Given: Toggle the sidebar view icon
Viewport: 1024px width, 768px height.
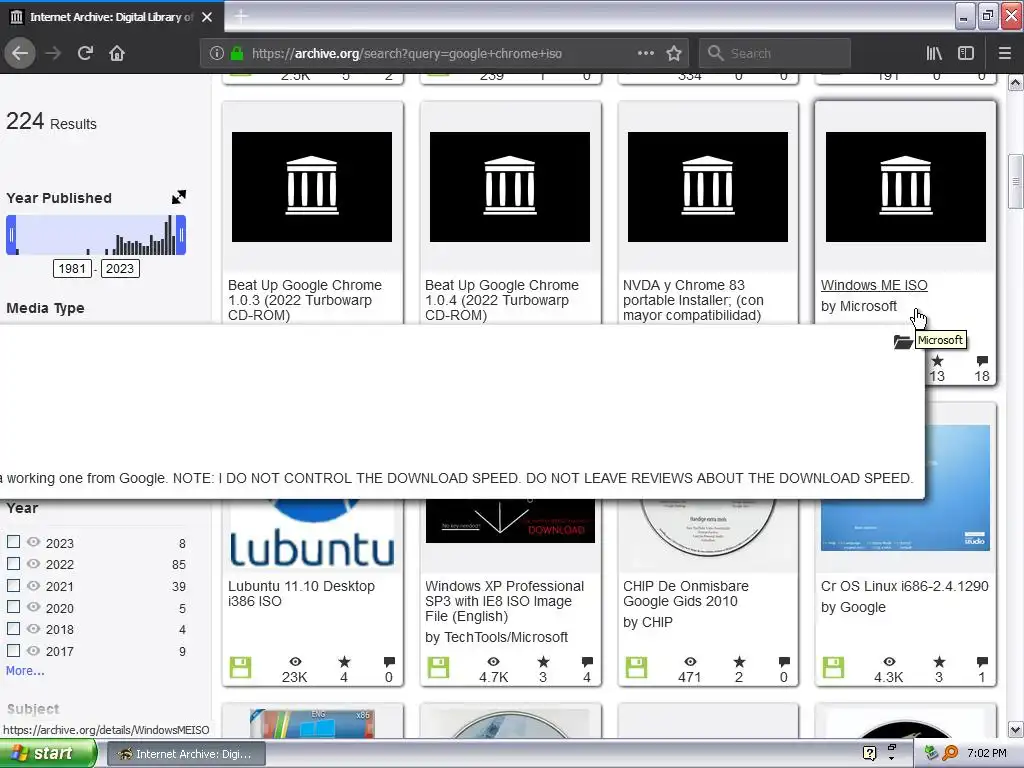Looking at the screenshot, I should pos(966,53).
